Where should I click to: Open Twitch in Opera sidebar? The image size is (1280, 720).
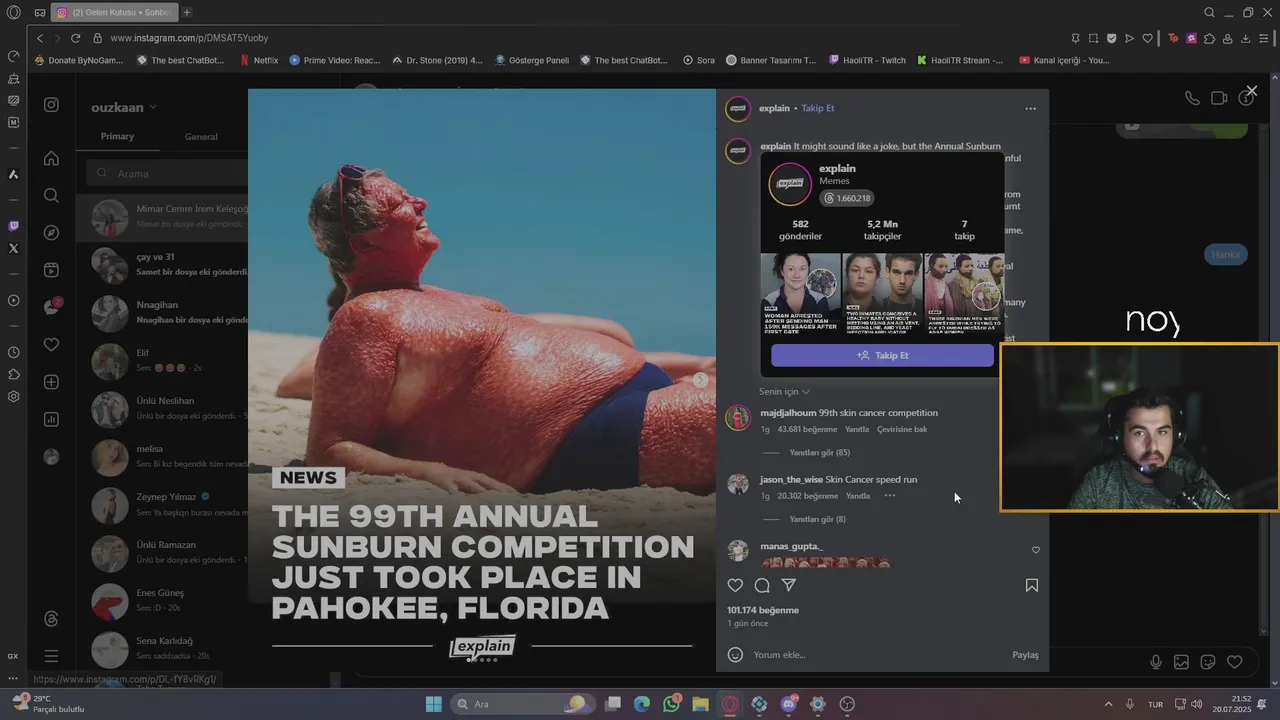pos(13,227)
